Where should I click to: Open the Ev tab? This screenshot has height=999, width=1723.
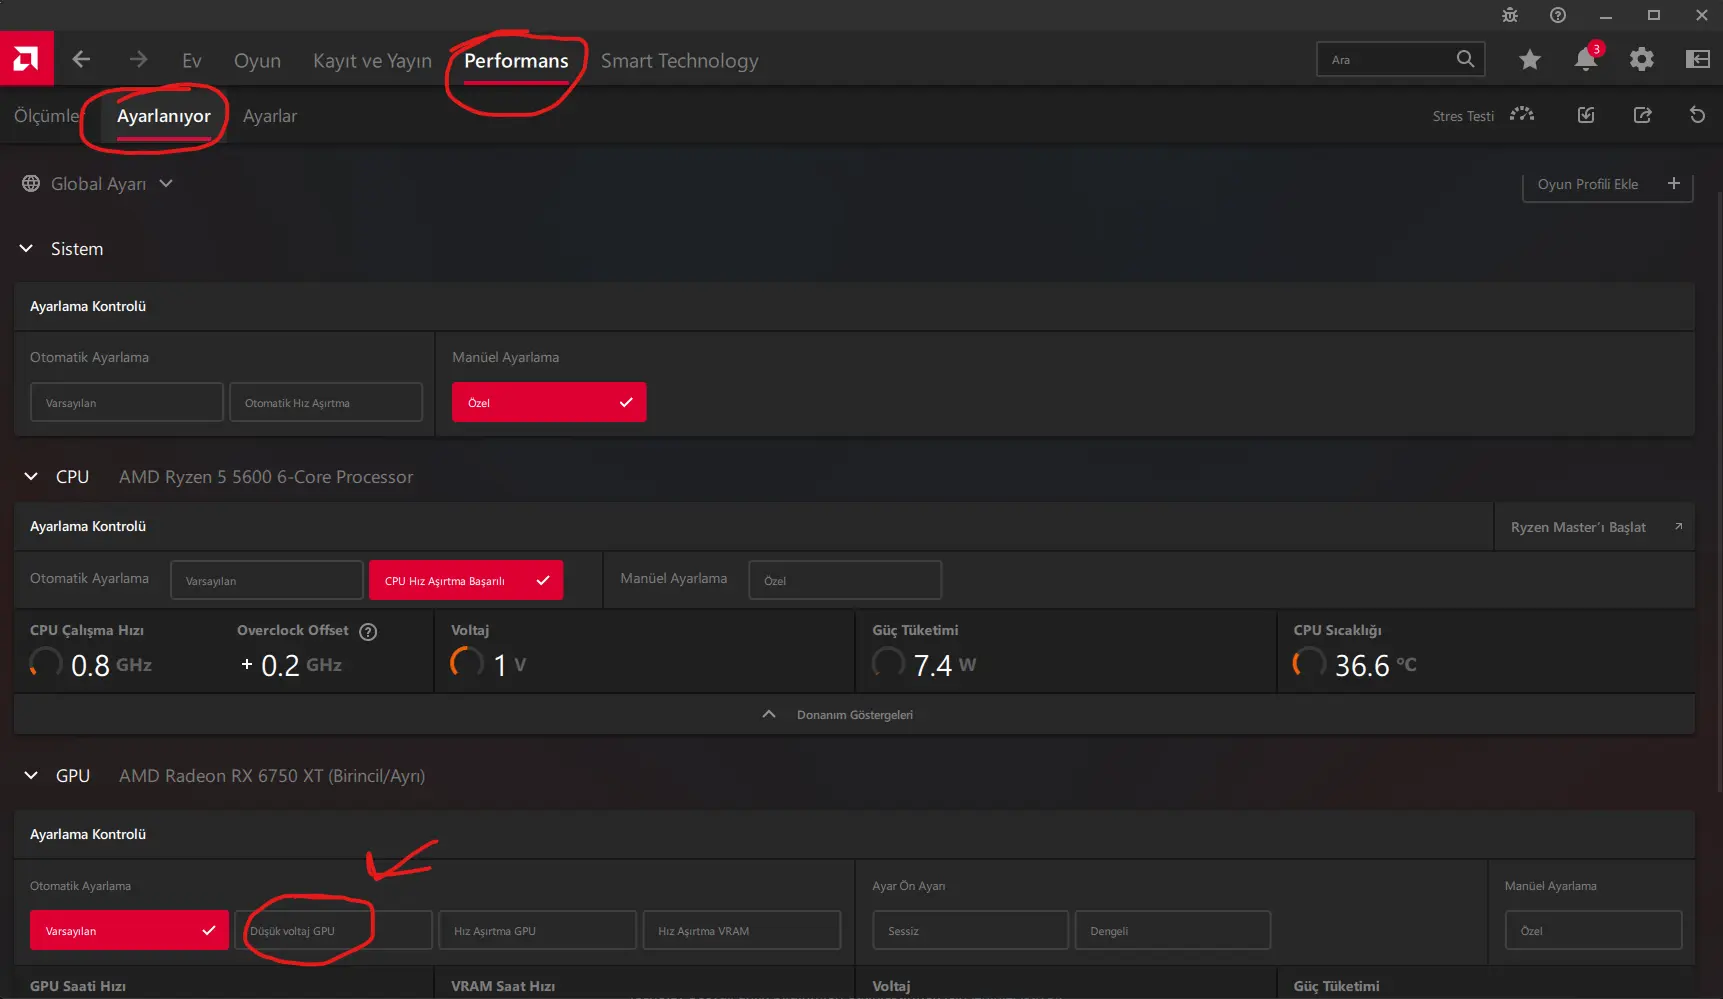click(x=192, y=61)
